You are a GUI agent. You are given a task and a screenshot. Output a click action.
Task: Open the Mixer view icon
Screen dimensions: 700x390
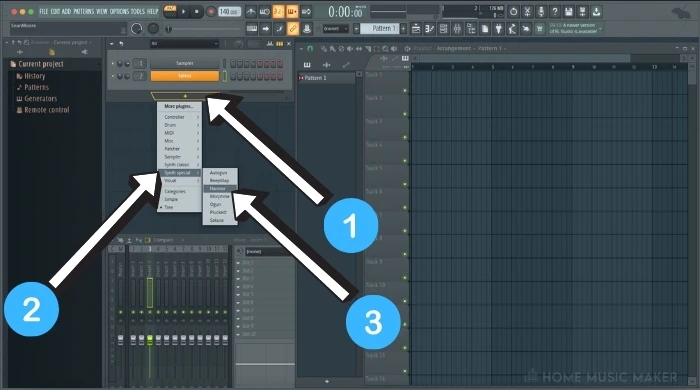(x=457, y=29)
